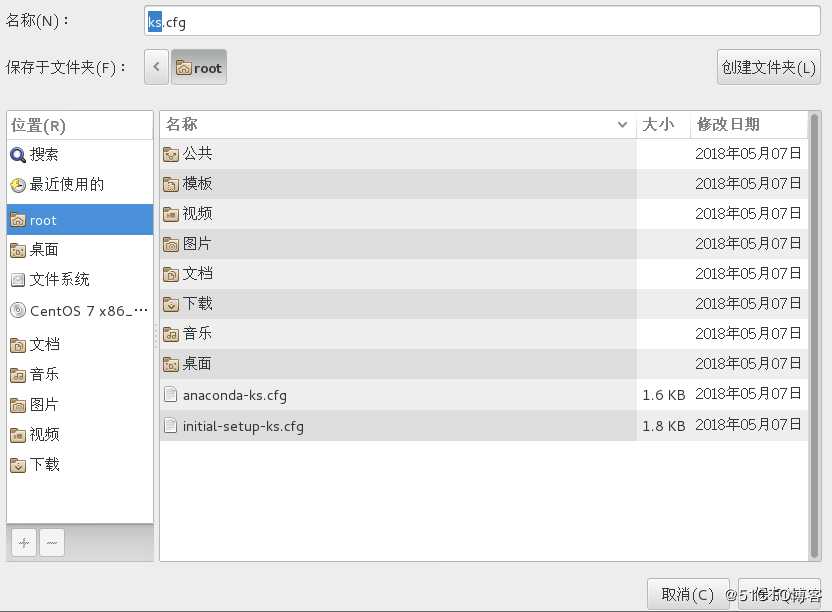Screen dimensions: 832x612
Task: Select the 文档 folder in file list
Action: [483, 274]
